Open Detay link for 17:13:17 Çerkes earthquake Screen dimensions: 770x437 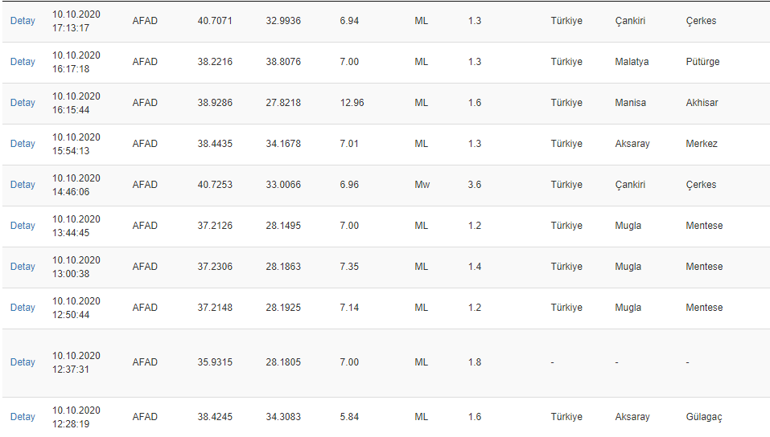click(x=23, y=21)
